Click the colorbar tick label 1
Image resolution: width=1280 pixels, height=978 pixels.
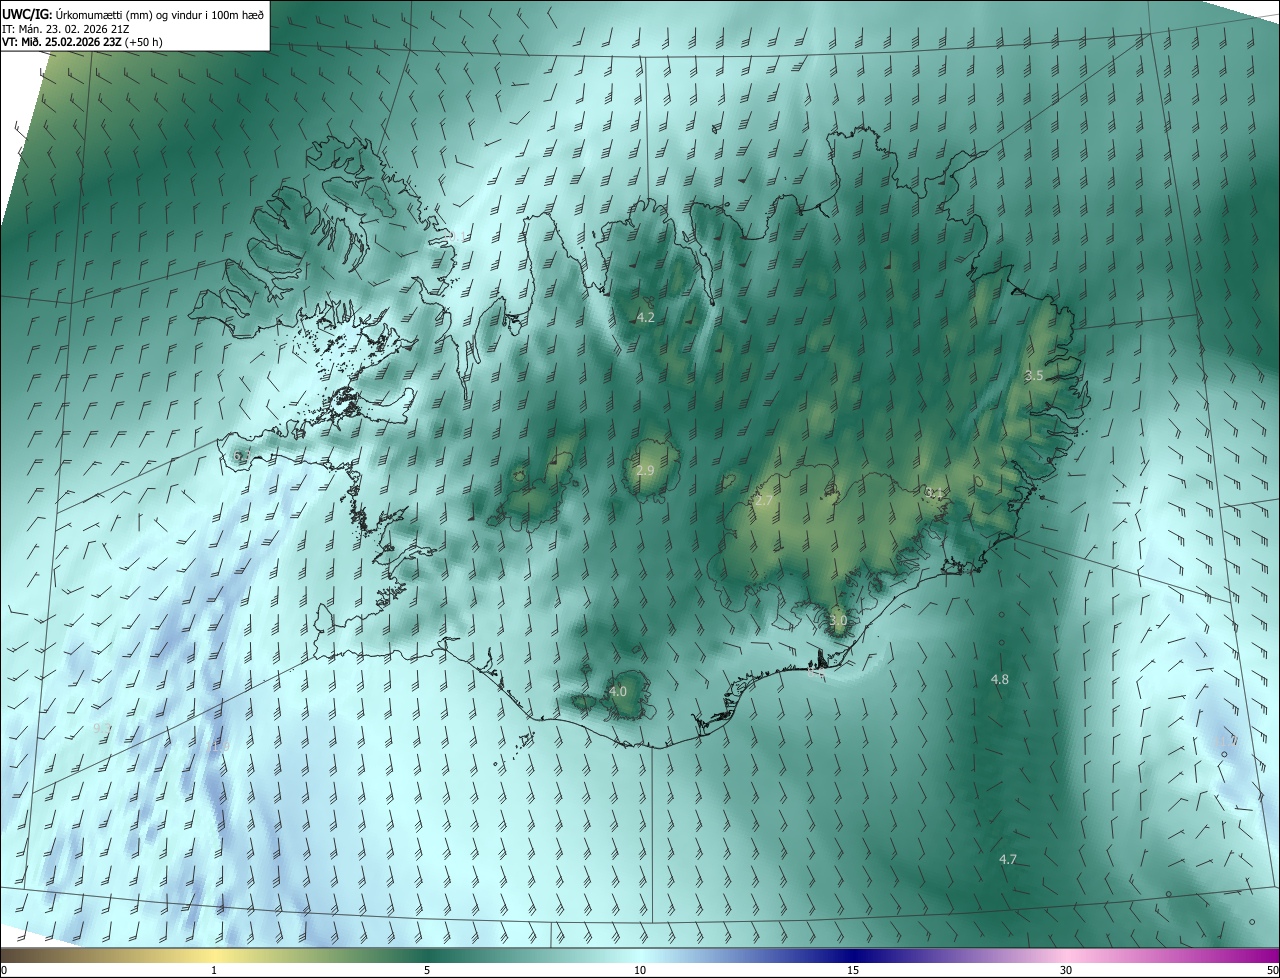214,971
